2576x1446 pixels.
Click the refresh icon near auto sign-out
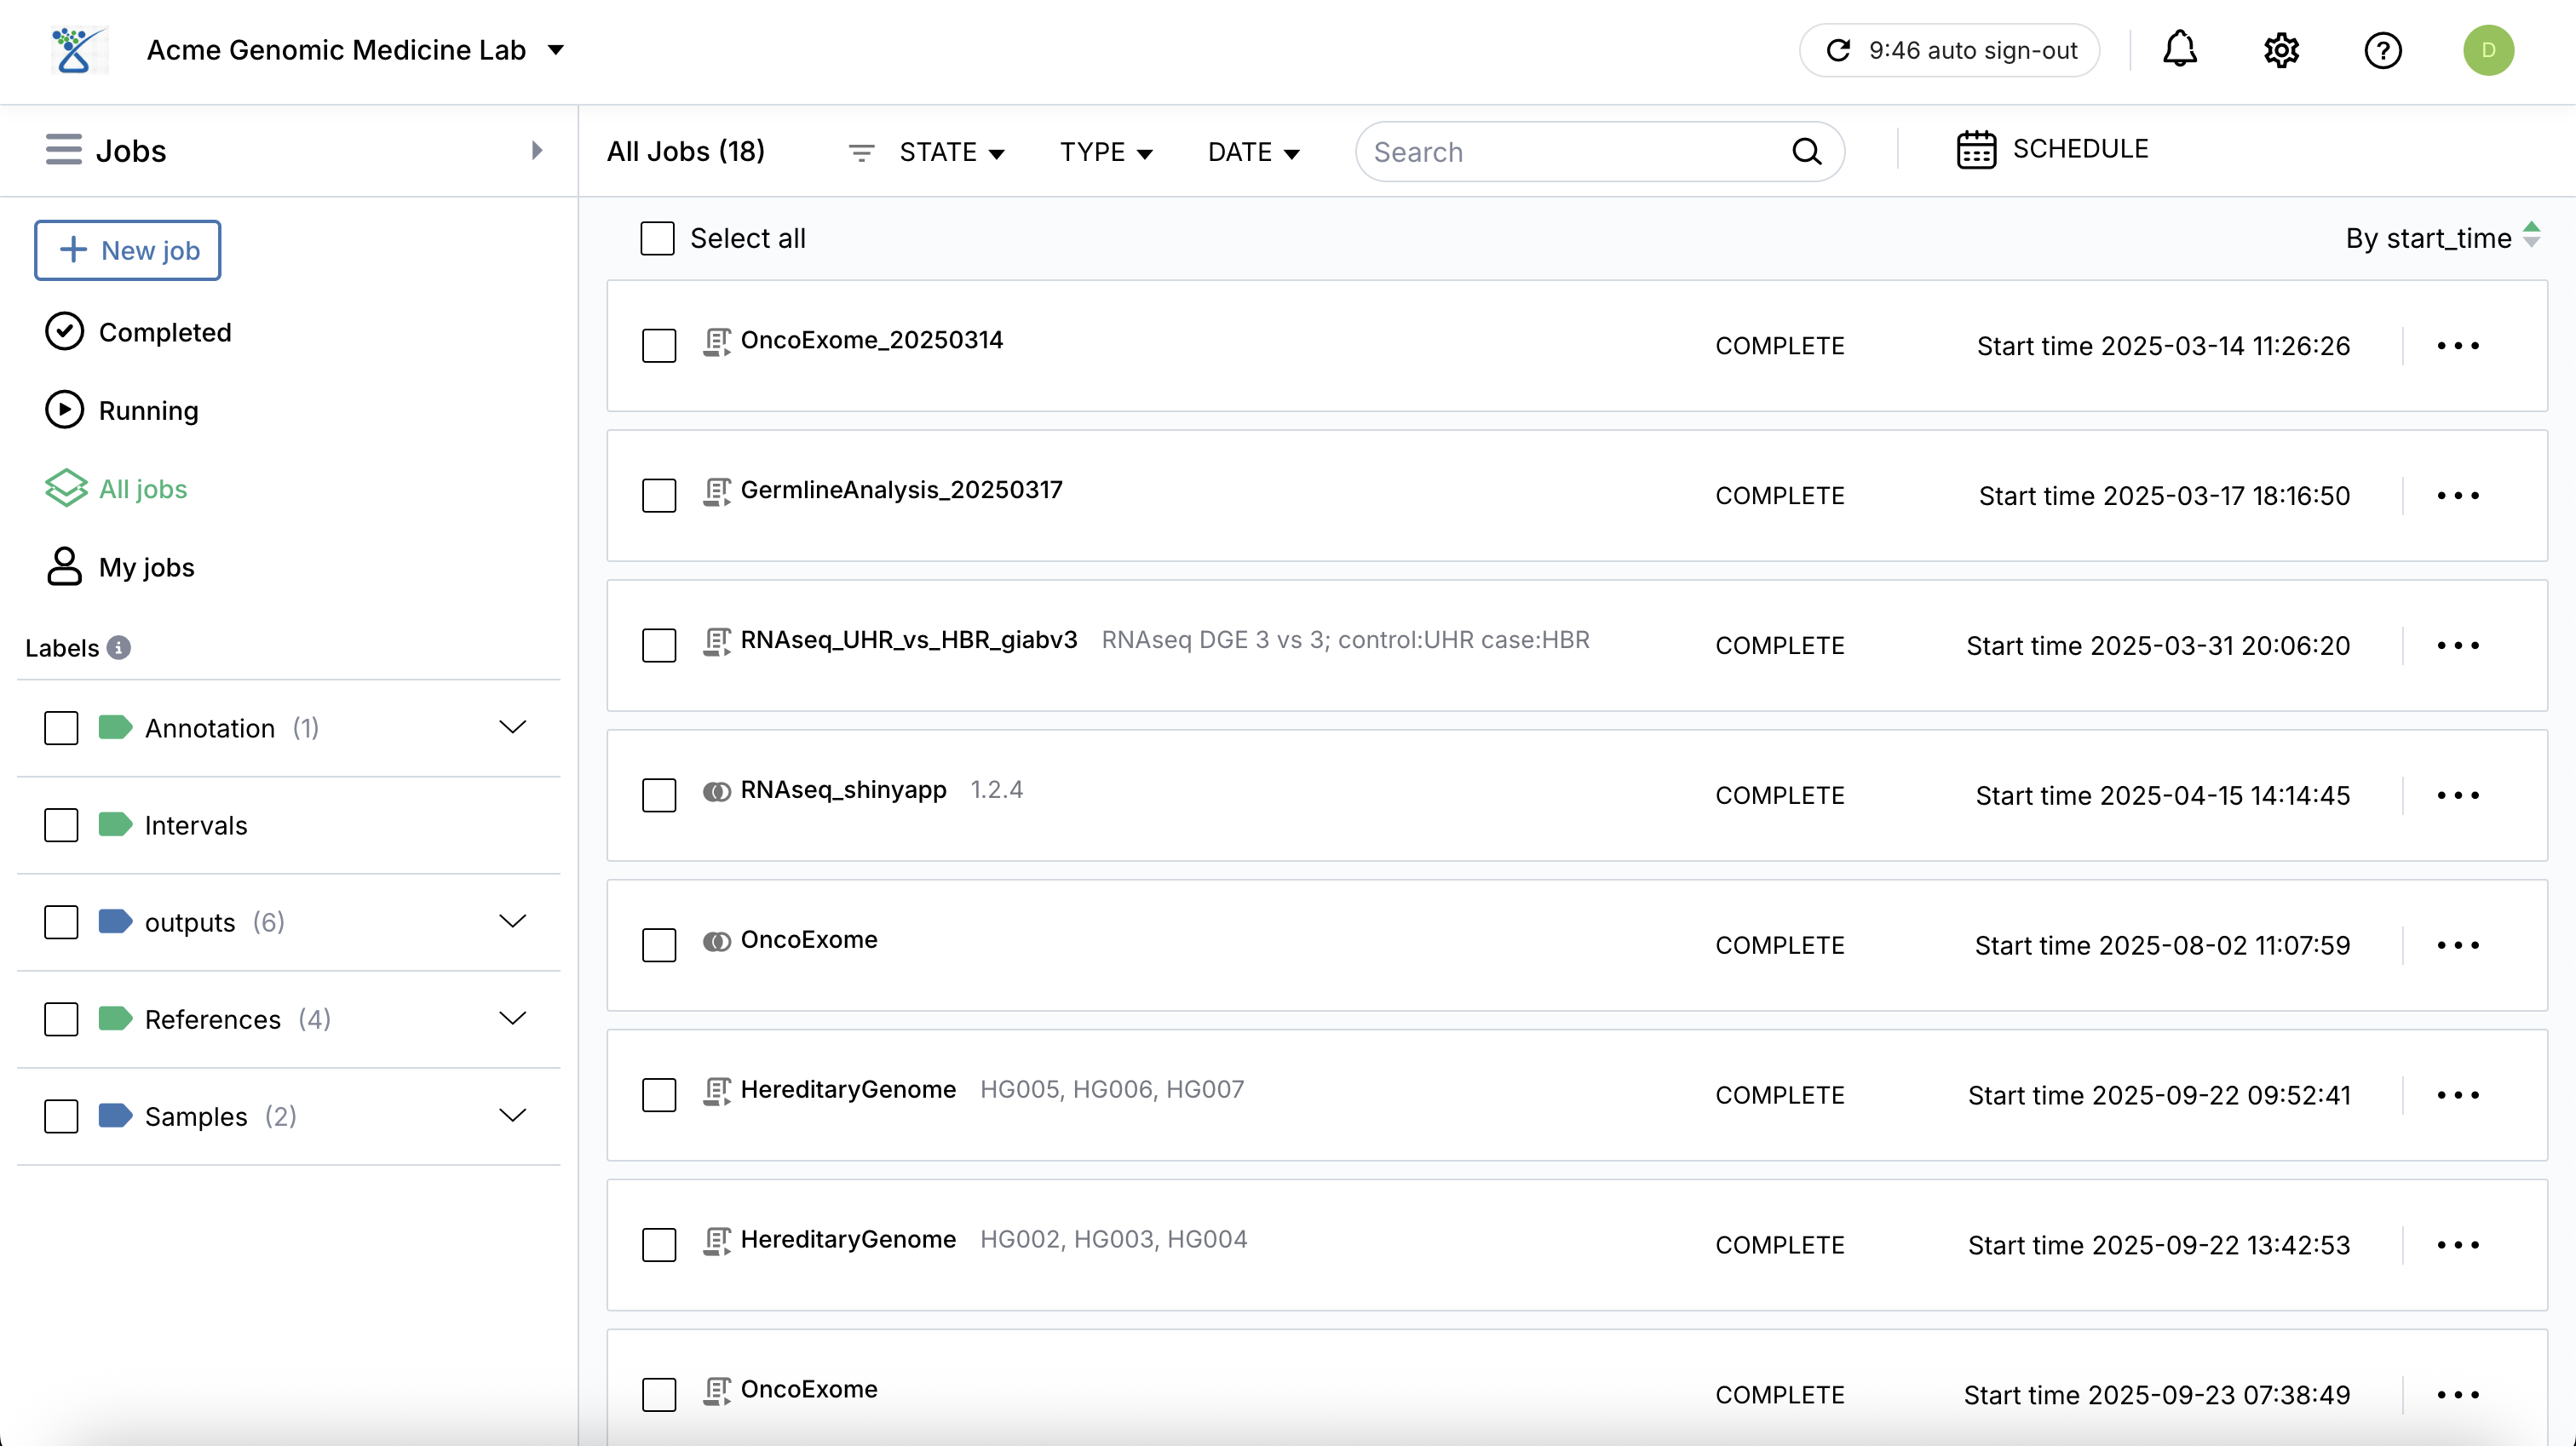pos(1840,49)
